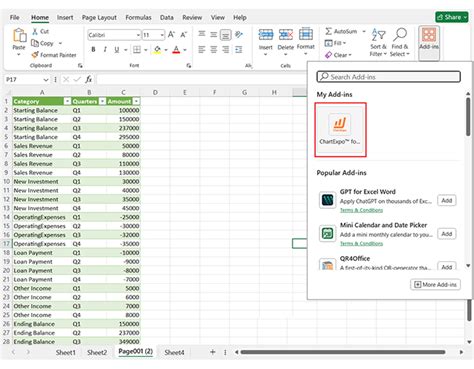This screenshot has height=369, width=474.
Task: Align text to middle vertically
Action: [x=214, y=34]
